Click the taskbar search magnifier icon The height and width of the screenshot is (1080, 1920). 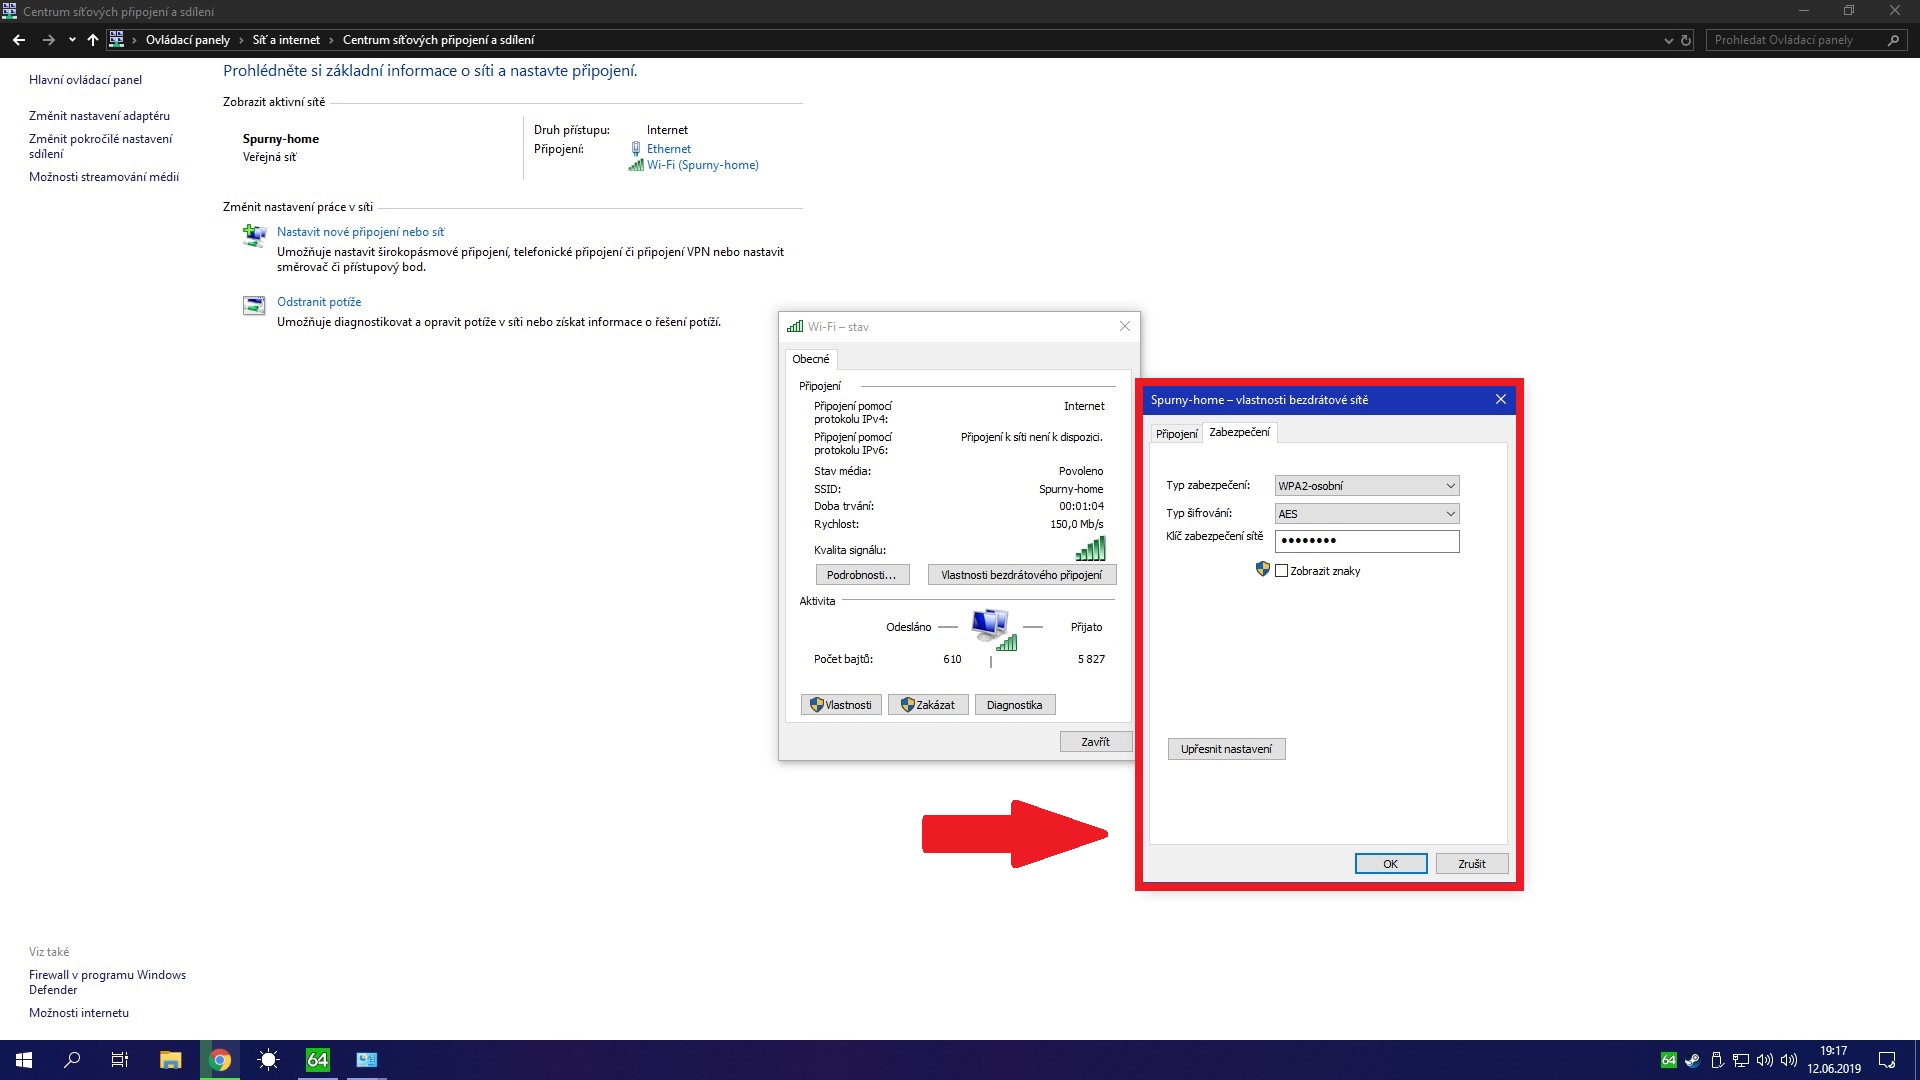click(72, 1060)
